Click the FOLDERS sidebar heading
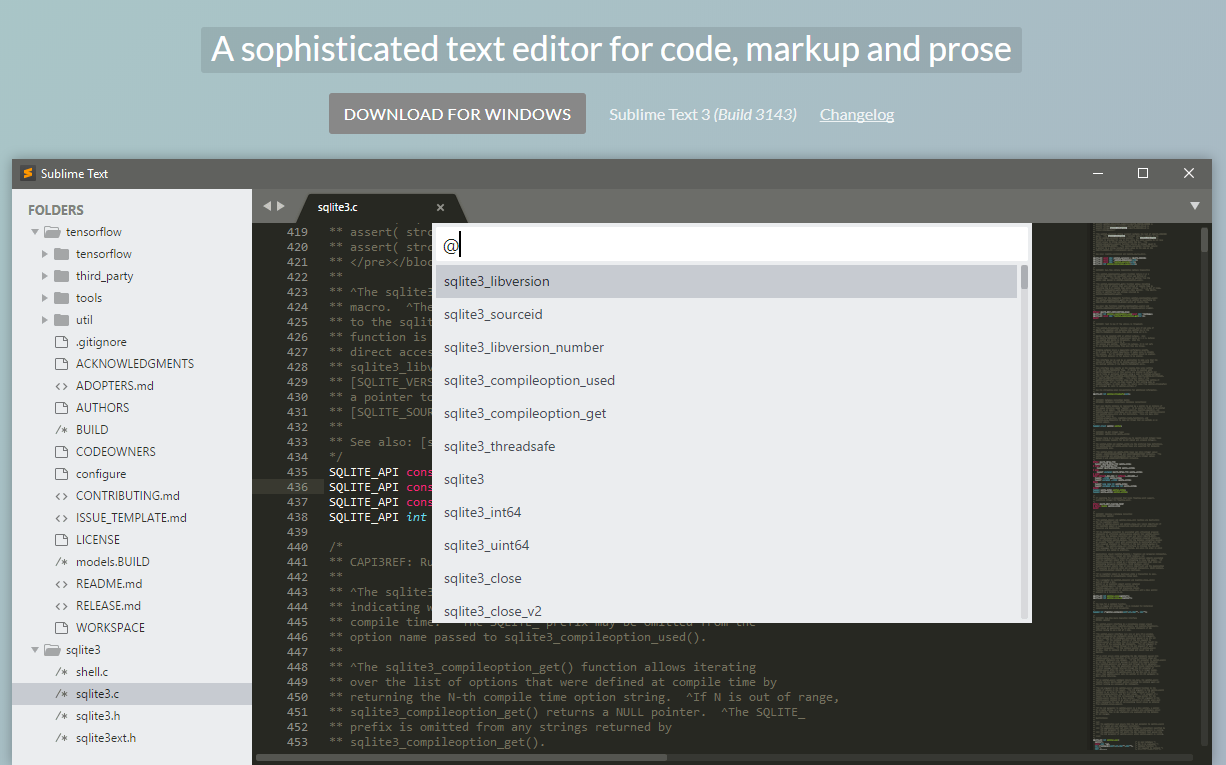The width and height of the screenshot is (1226, 765). [56, 210]
